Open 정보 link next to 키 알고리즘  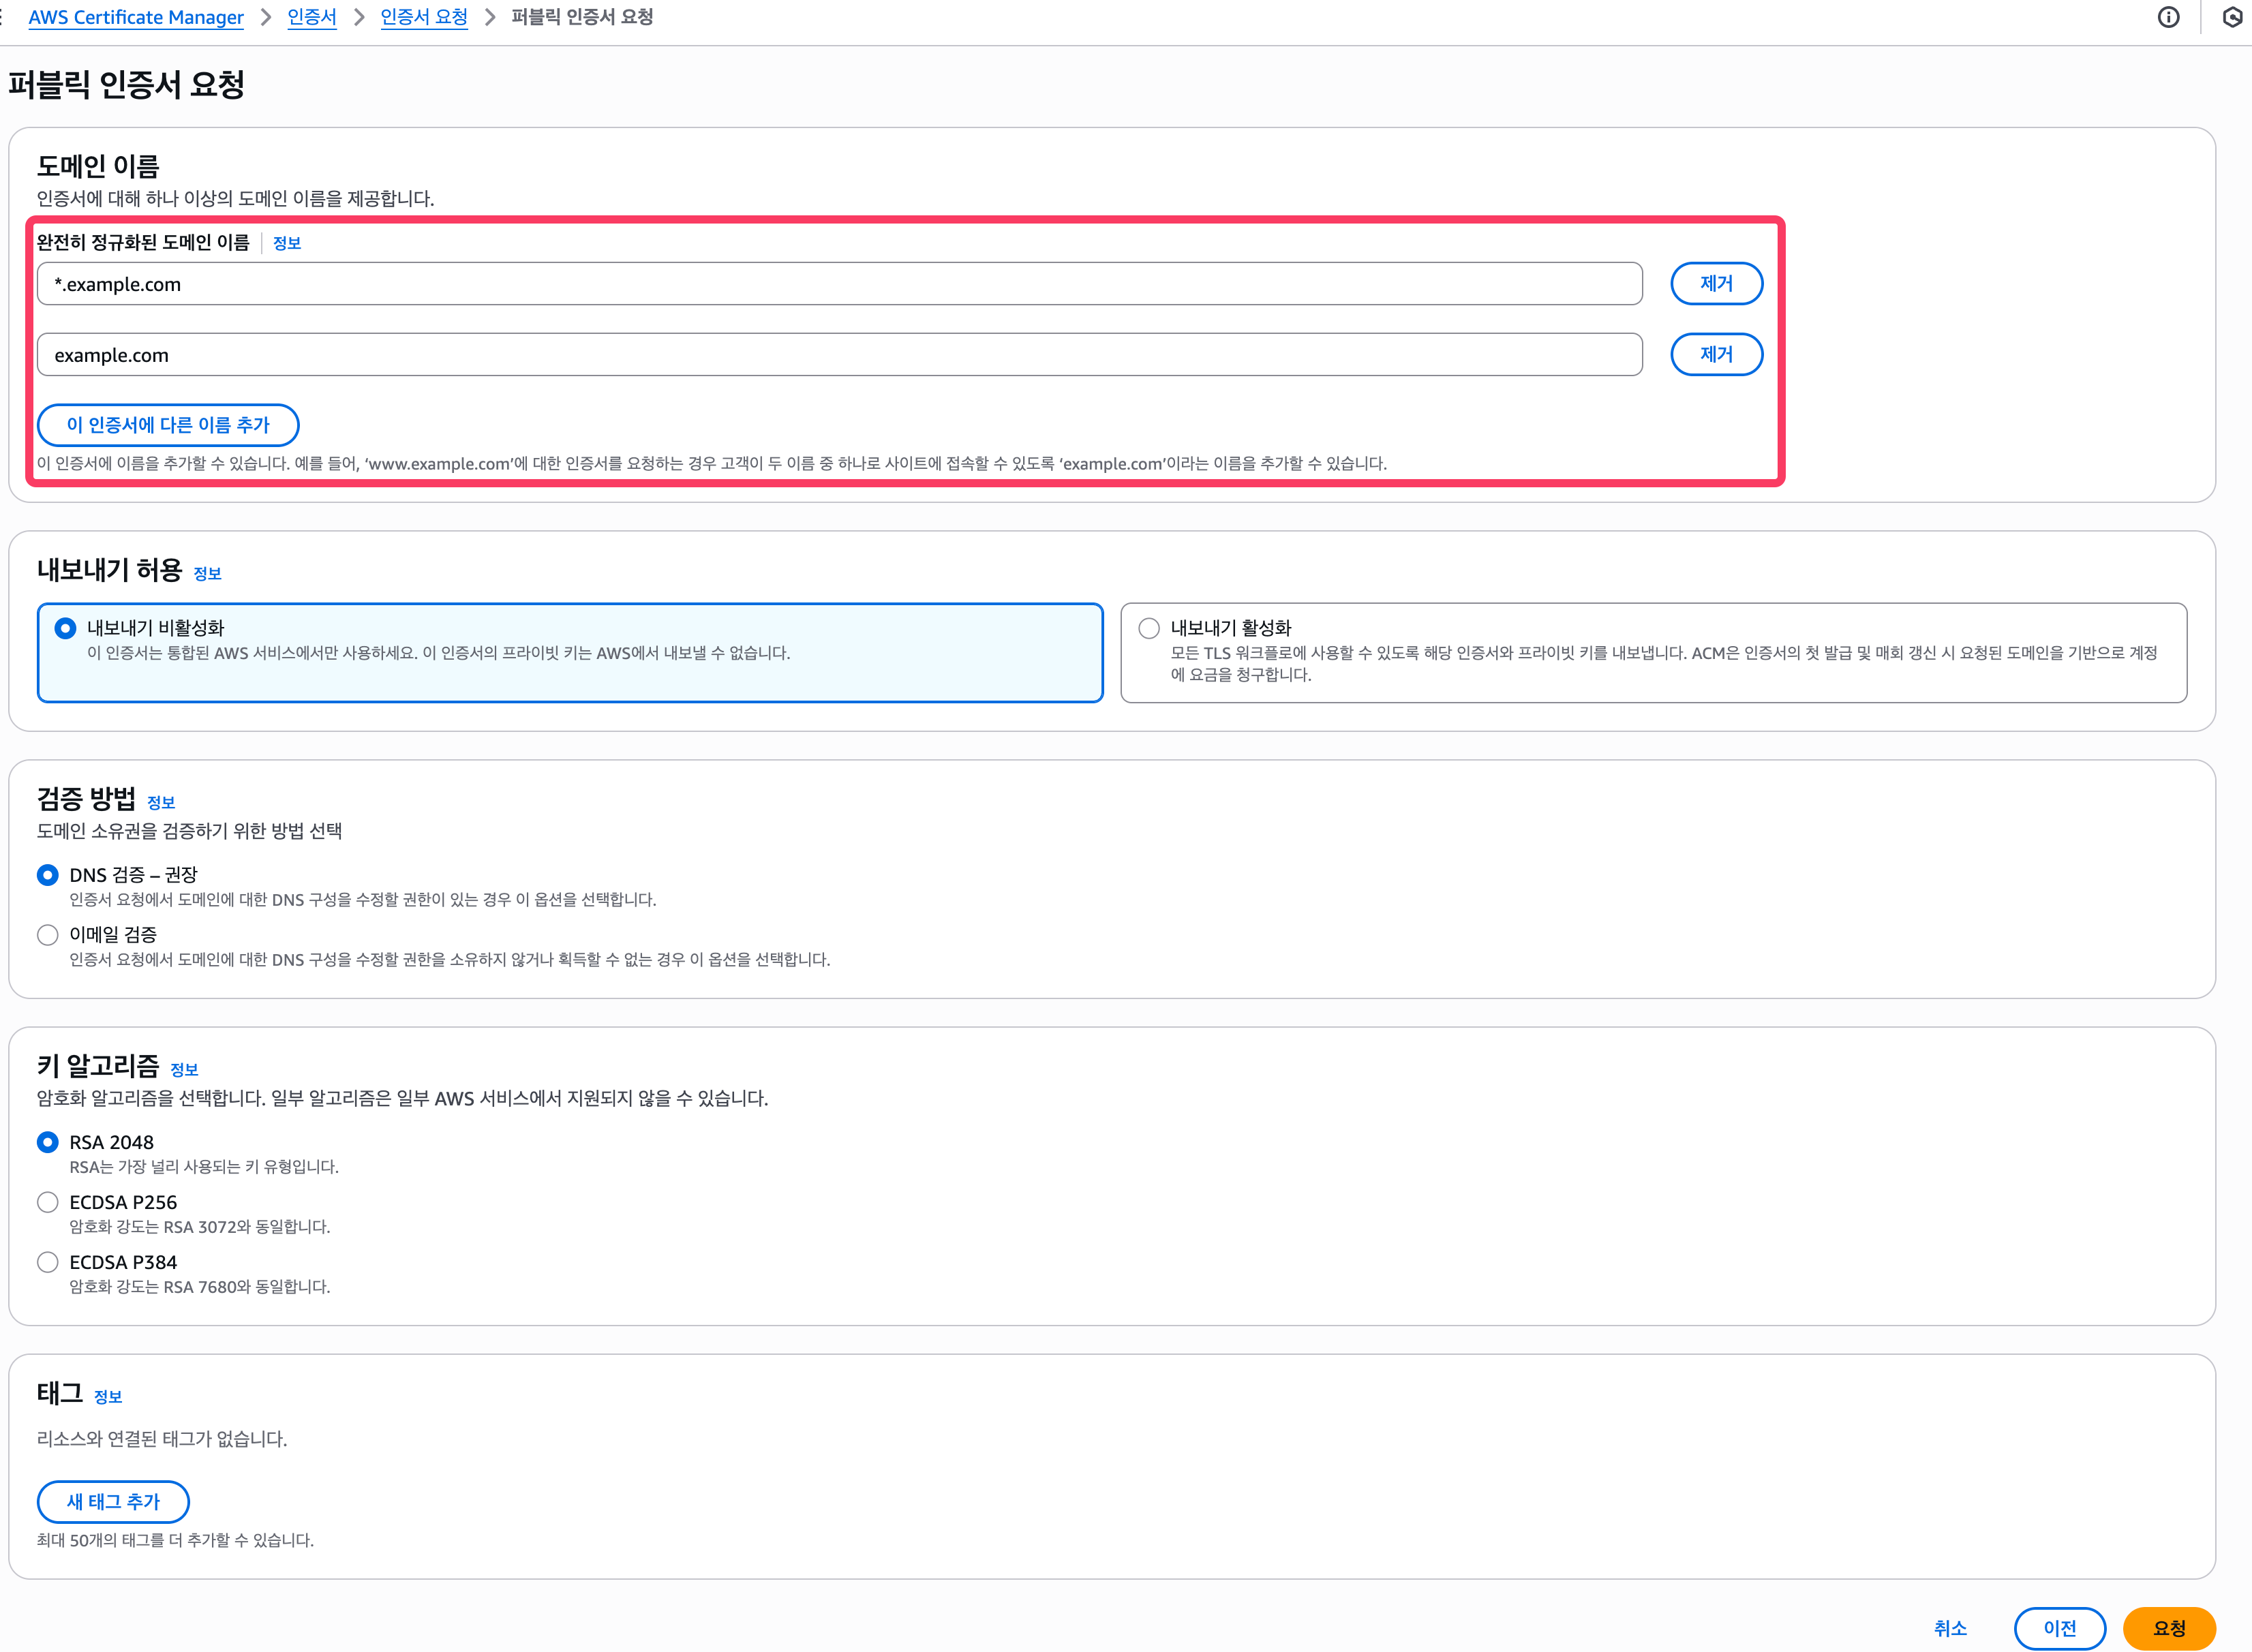pyautogui.click(x=184, y=1070)
